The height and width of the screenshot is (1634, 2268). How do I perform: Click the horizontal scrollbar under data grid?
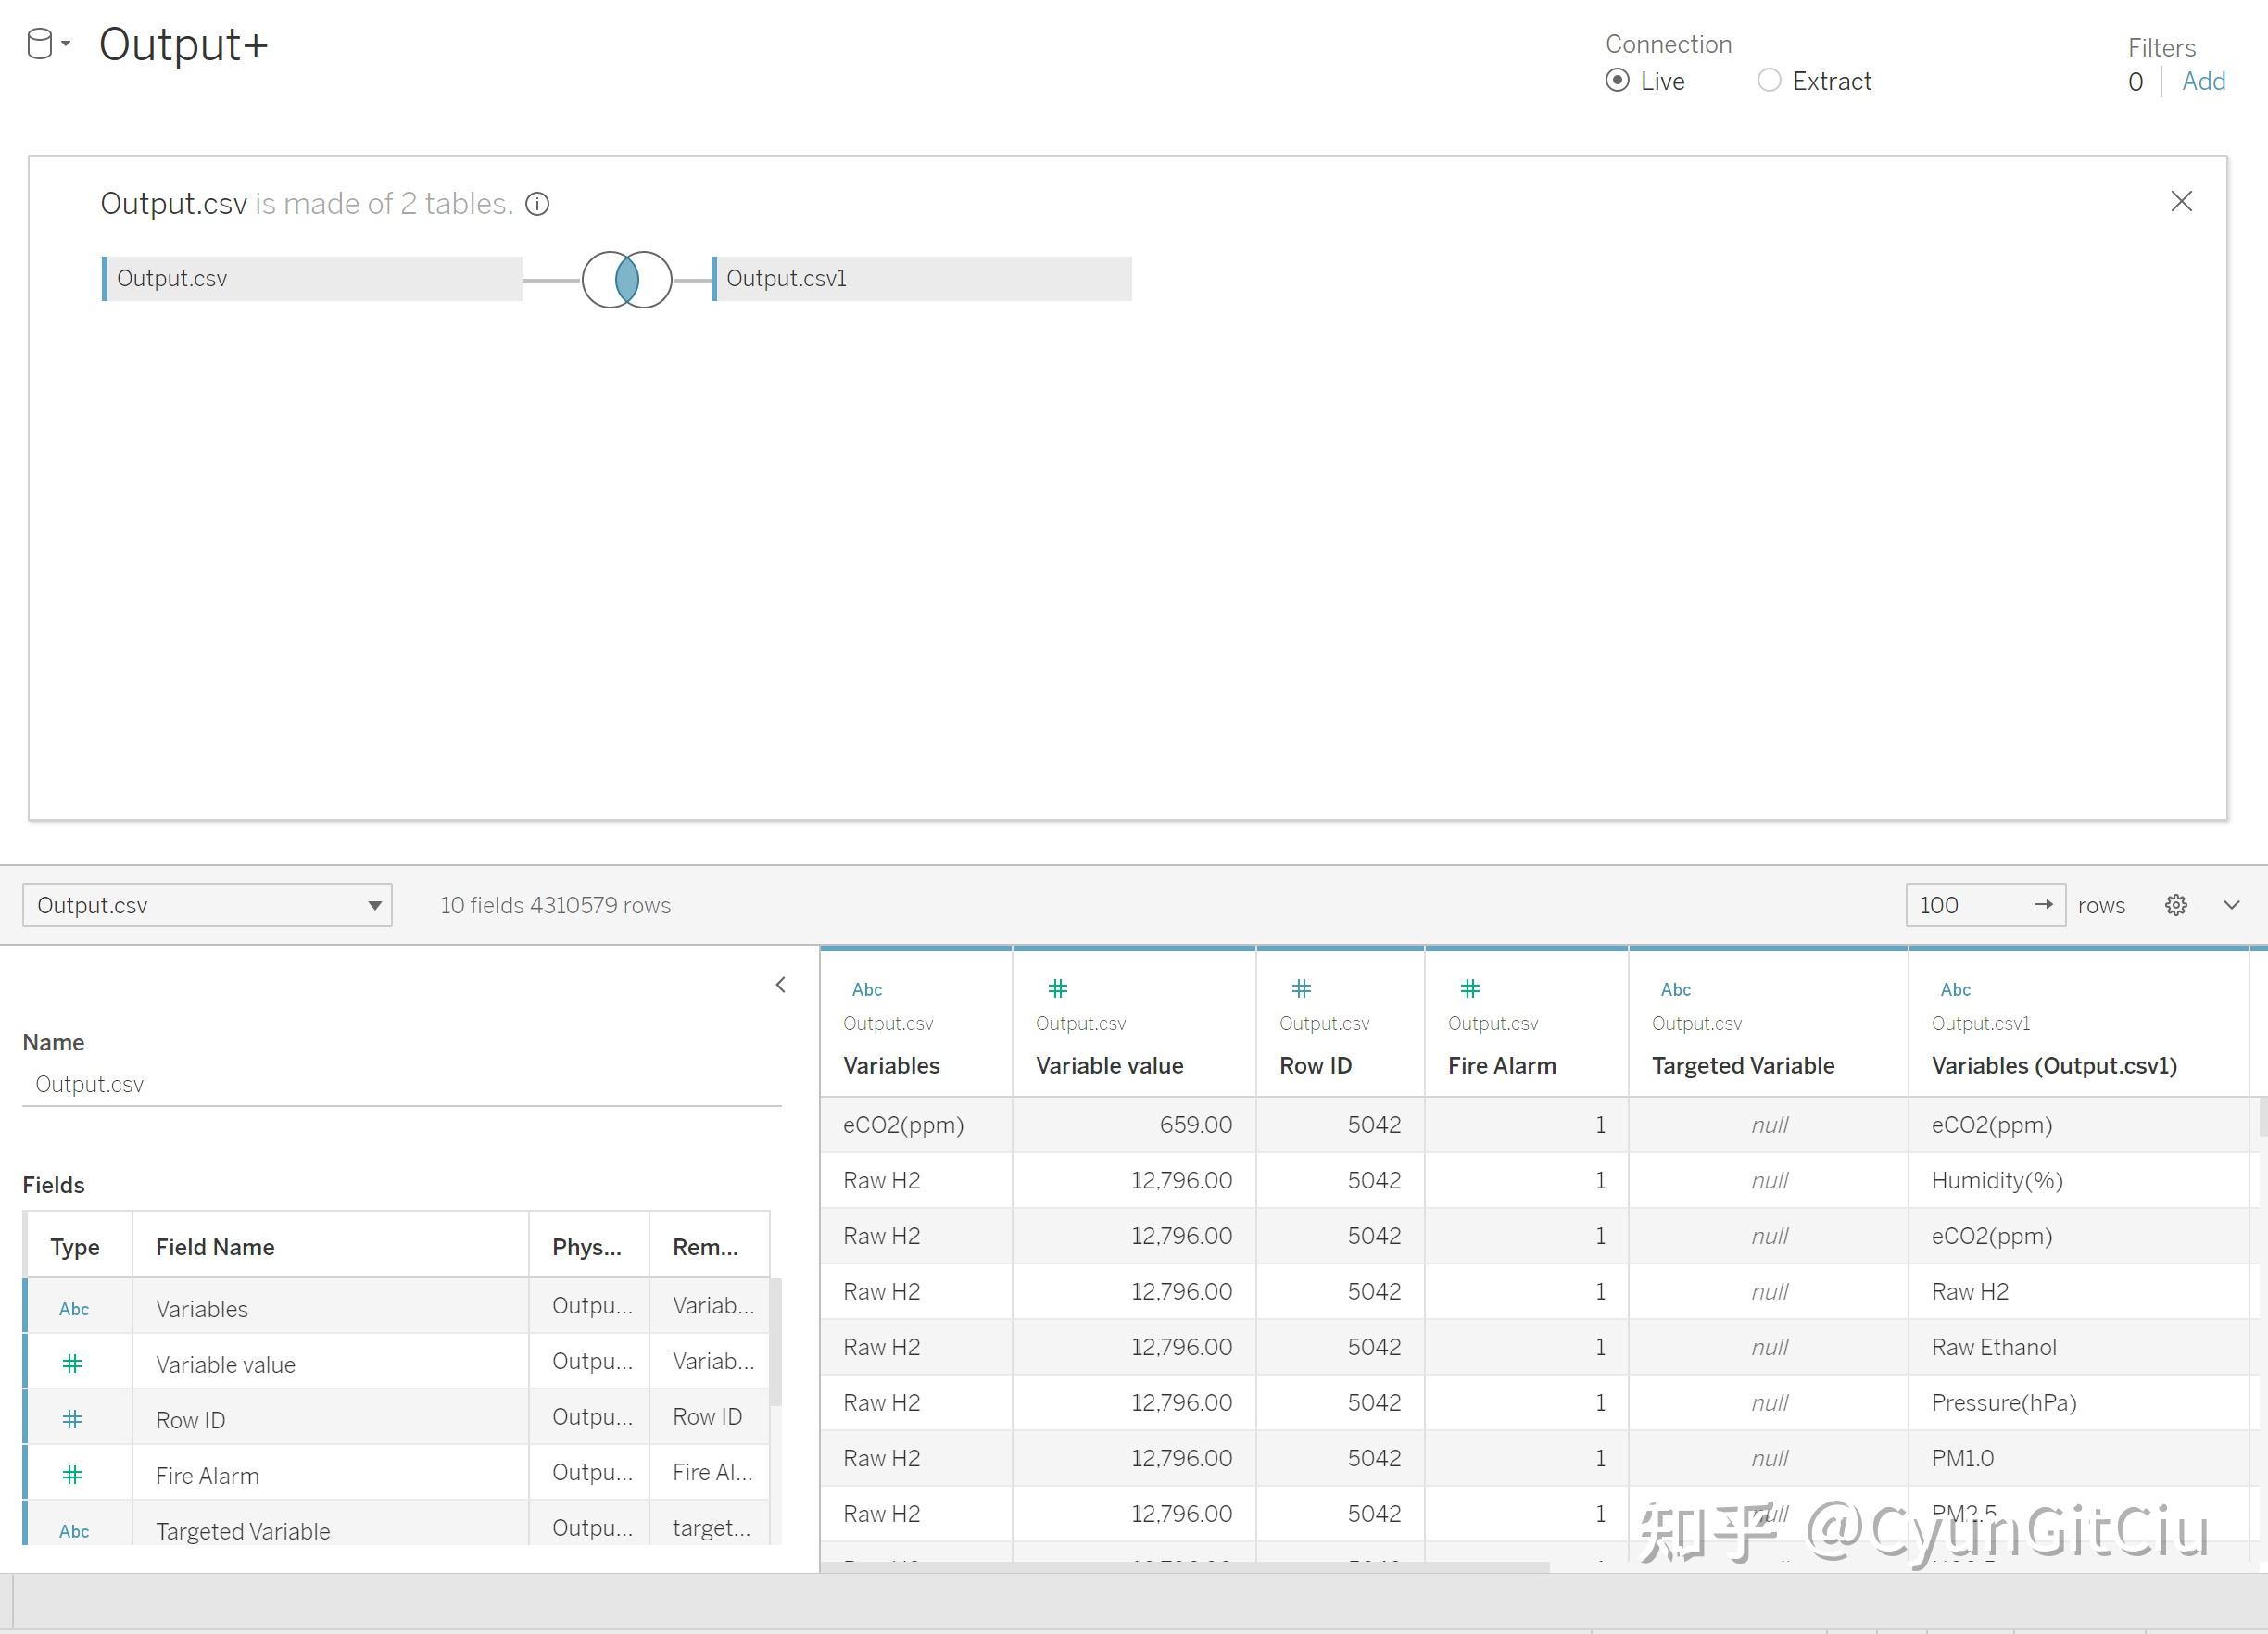pos(1185,1567)
